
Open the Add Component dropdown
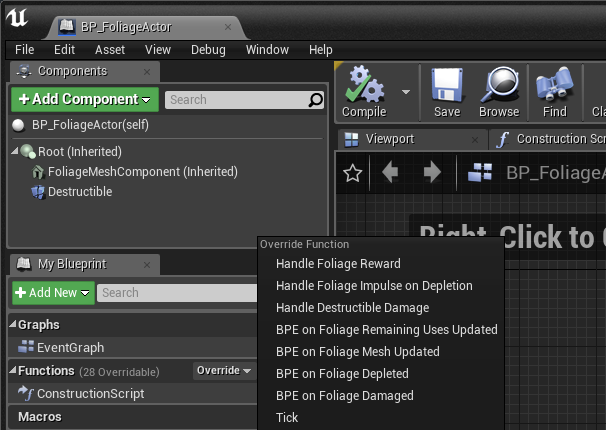coord(85,100)
